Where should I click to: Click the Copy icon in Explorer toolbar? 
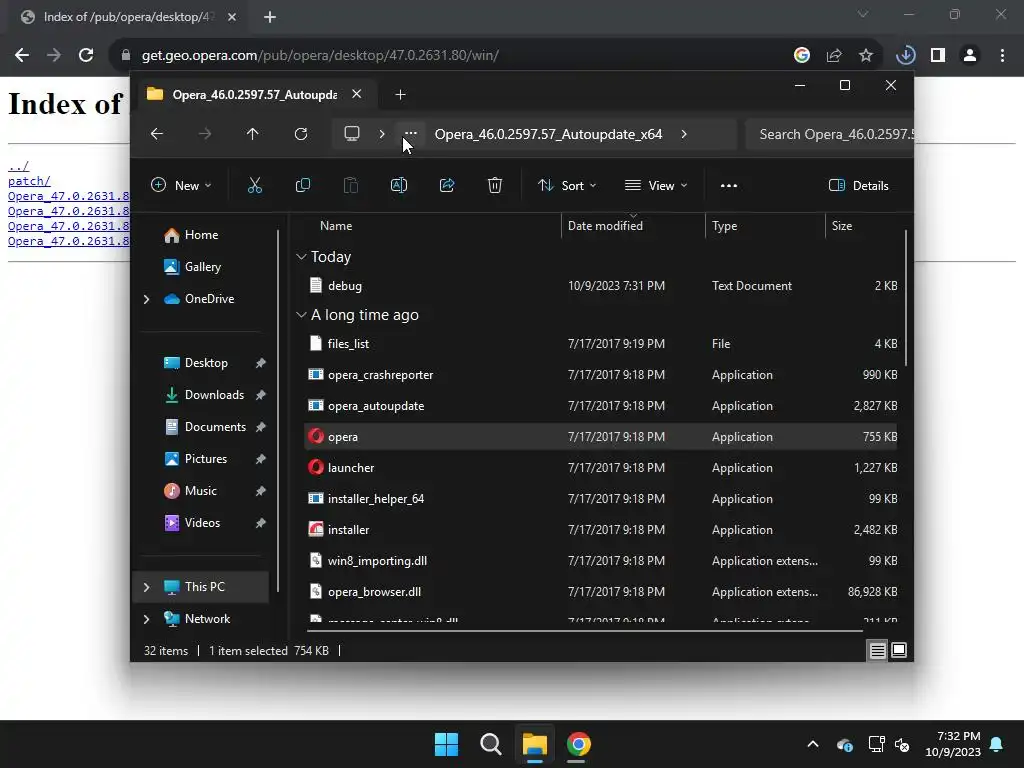coord(302,185)
